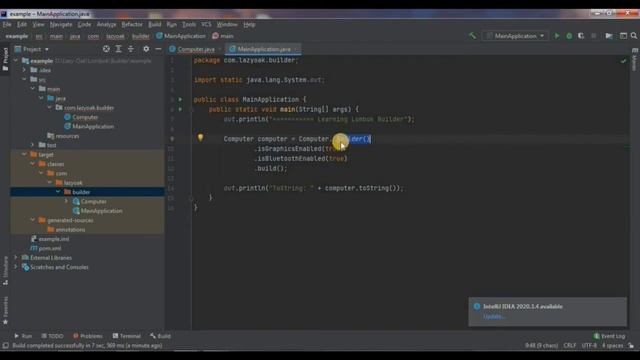Open the Favorites side tool tab

tap(5, 310)
